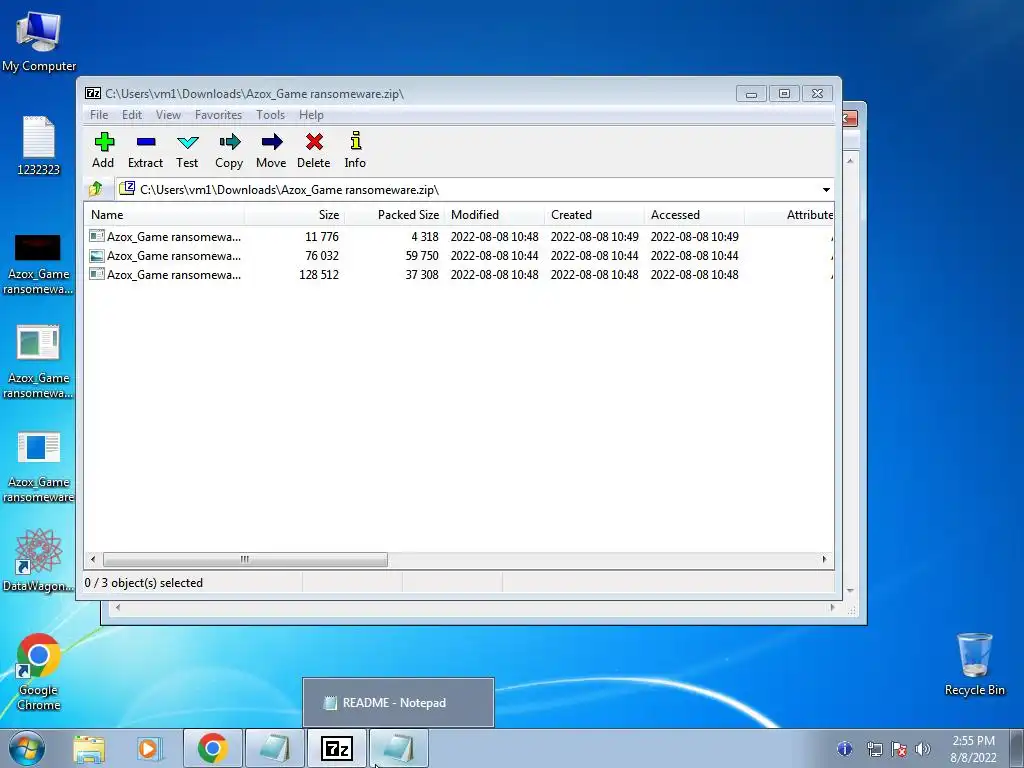1024x768 pixels.
Task: Click the packed size value 37 308
Action: pyautogui.click(x=422, y=275)
